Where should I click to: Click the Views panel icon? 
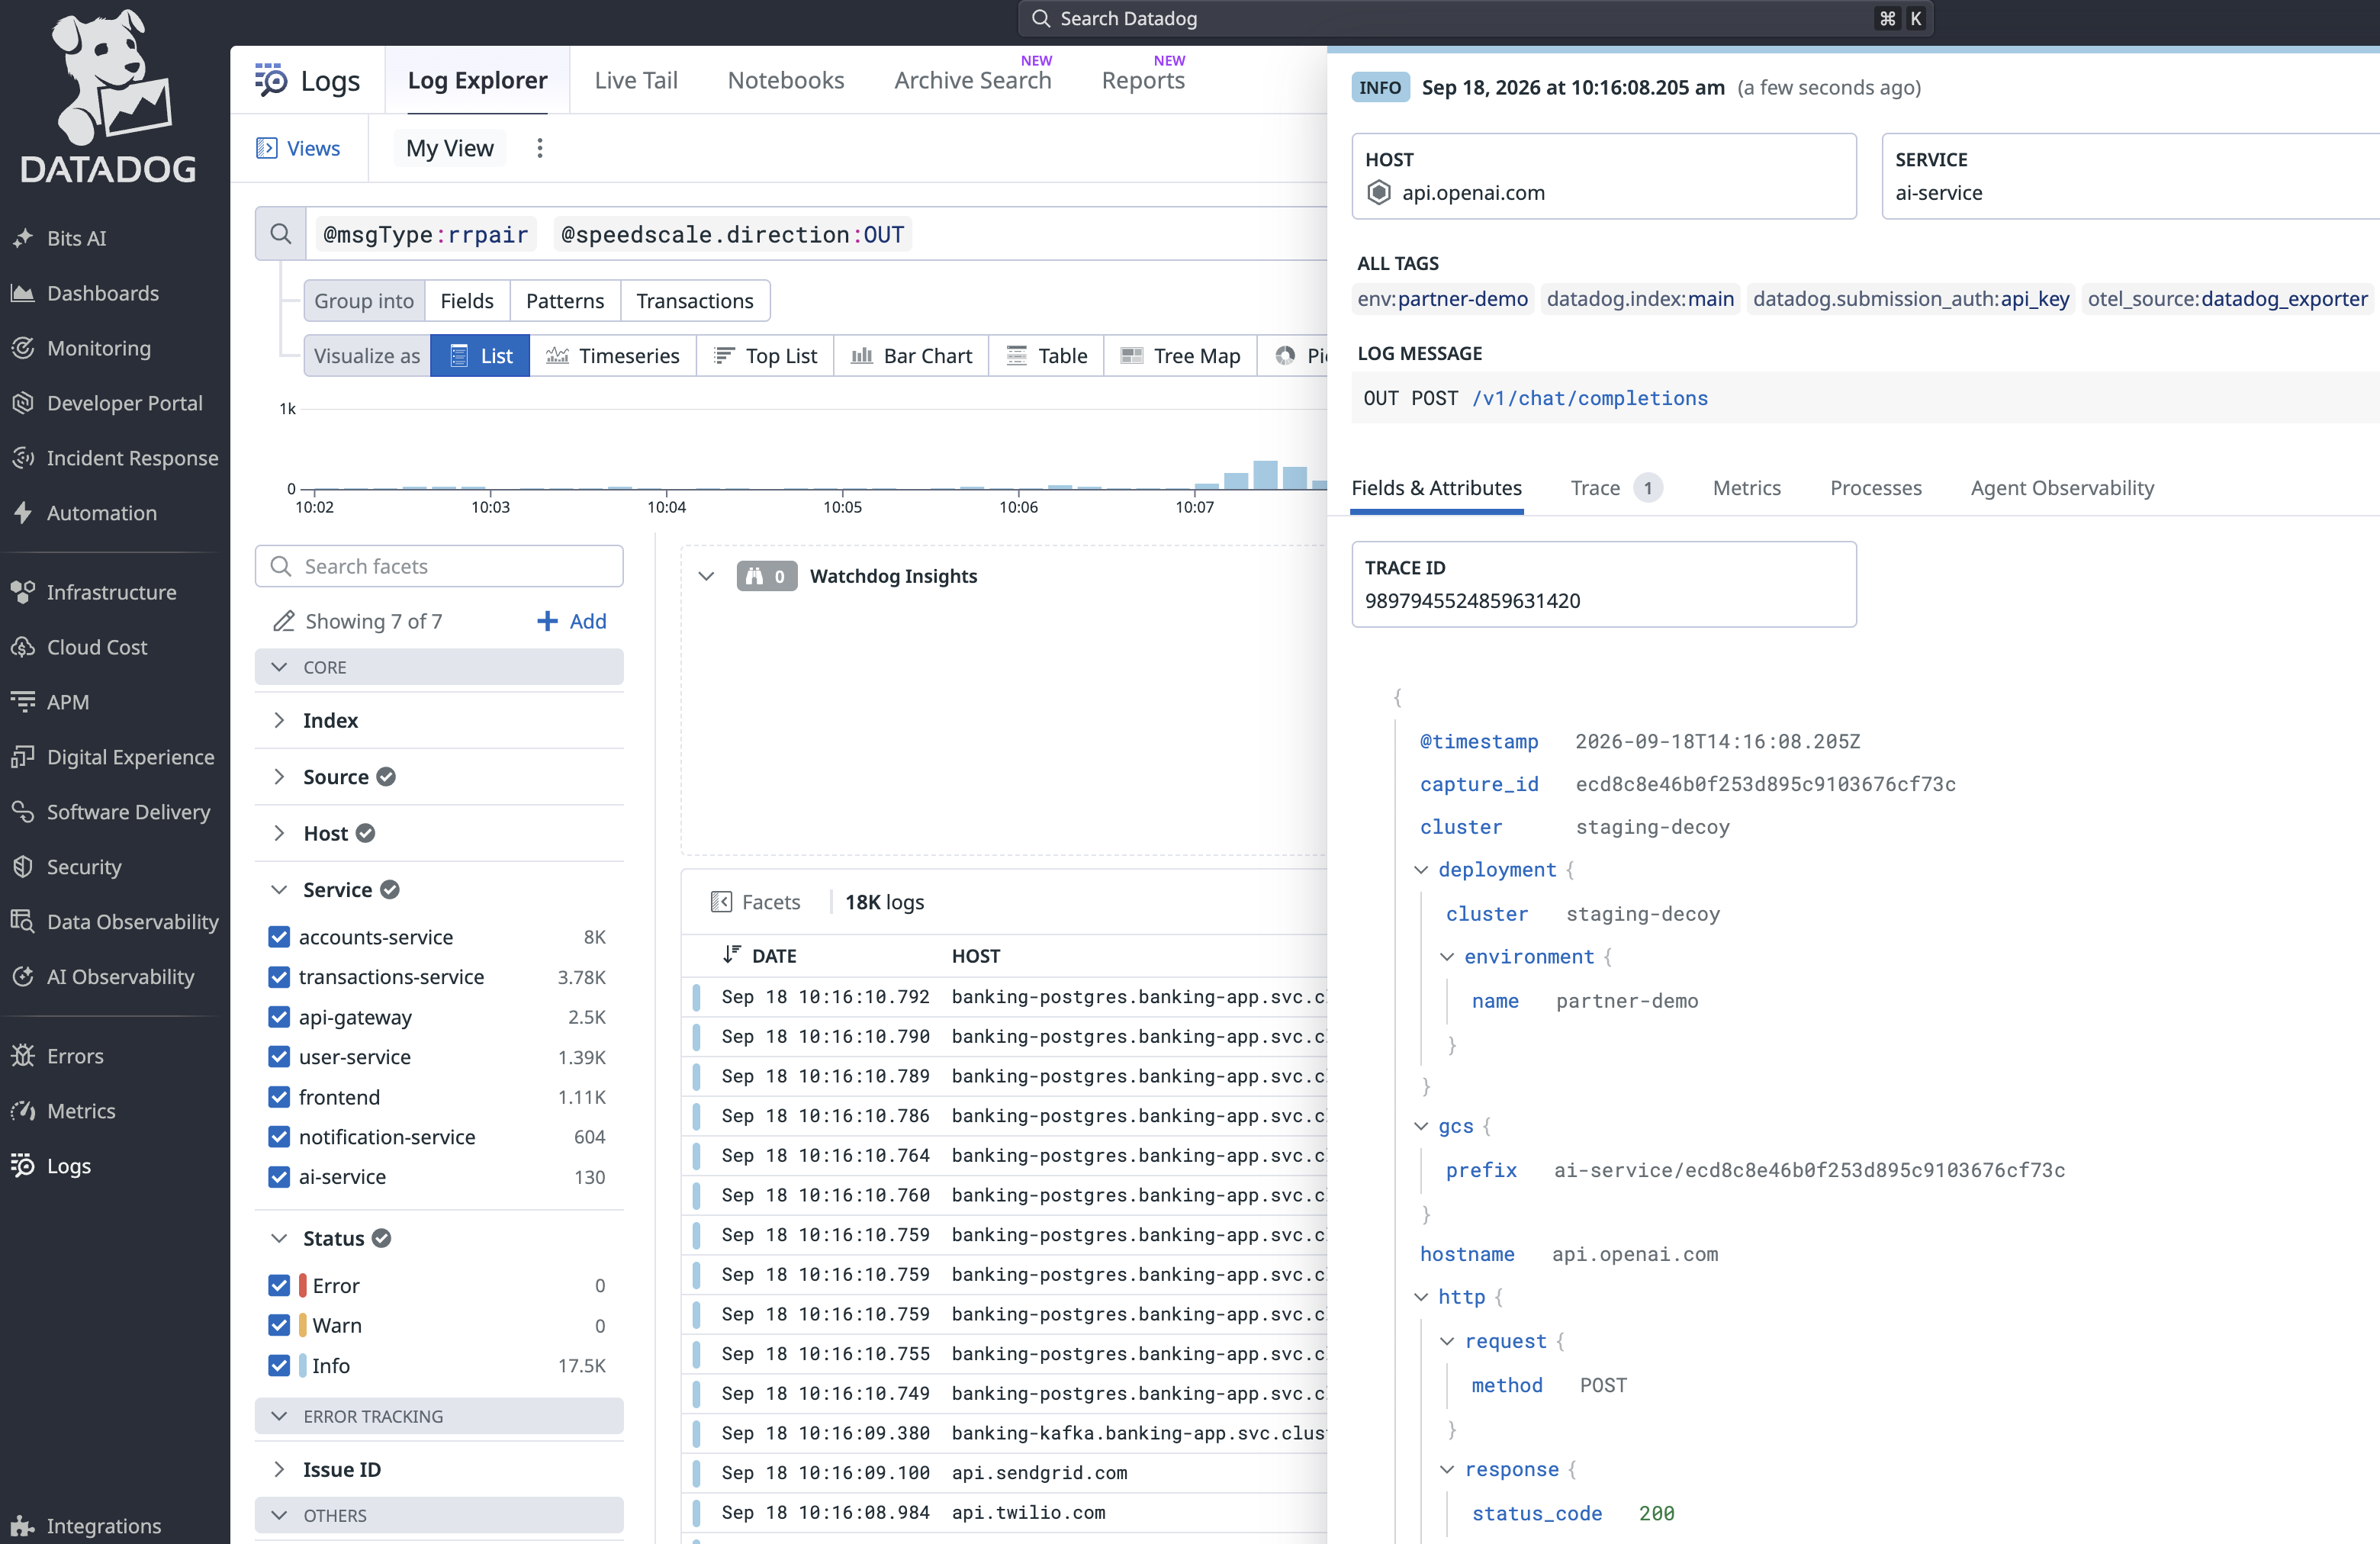click(267, 148)
